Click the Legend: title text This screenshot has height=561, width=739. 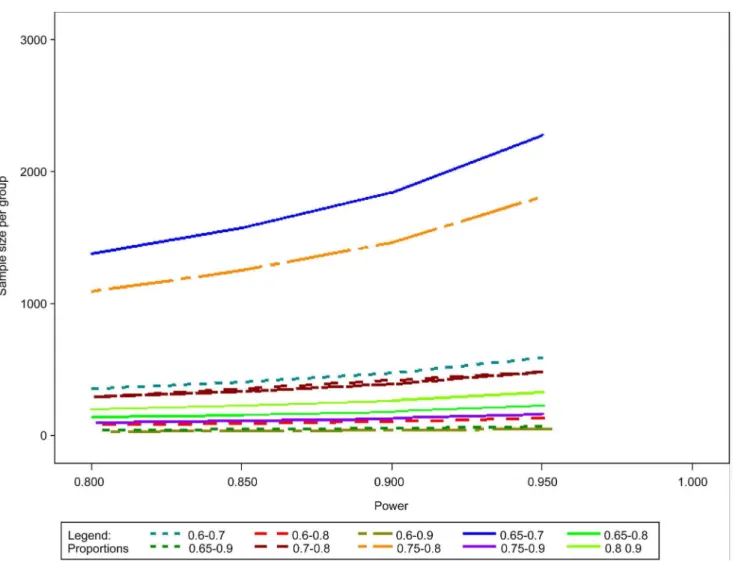[90, 536]
